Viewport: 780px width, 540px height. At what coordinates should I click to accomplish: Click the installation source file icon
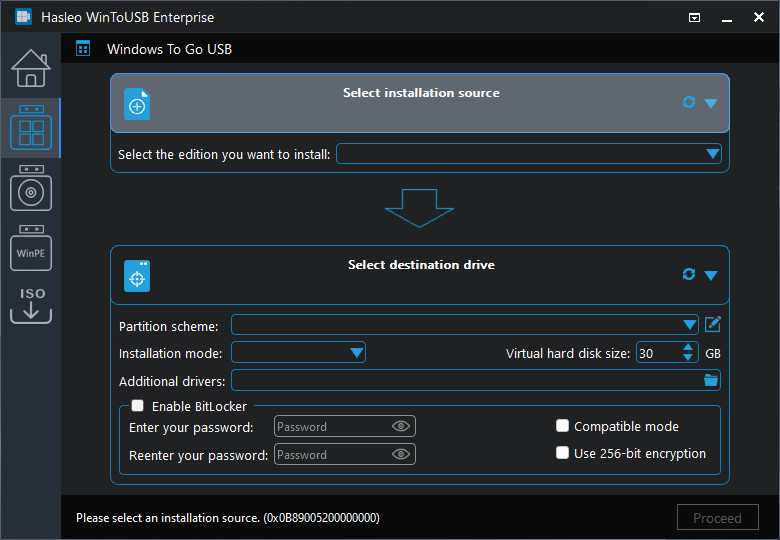pyautogui.click(x=137, y=104)
